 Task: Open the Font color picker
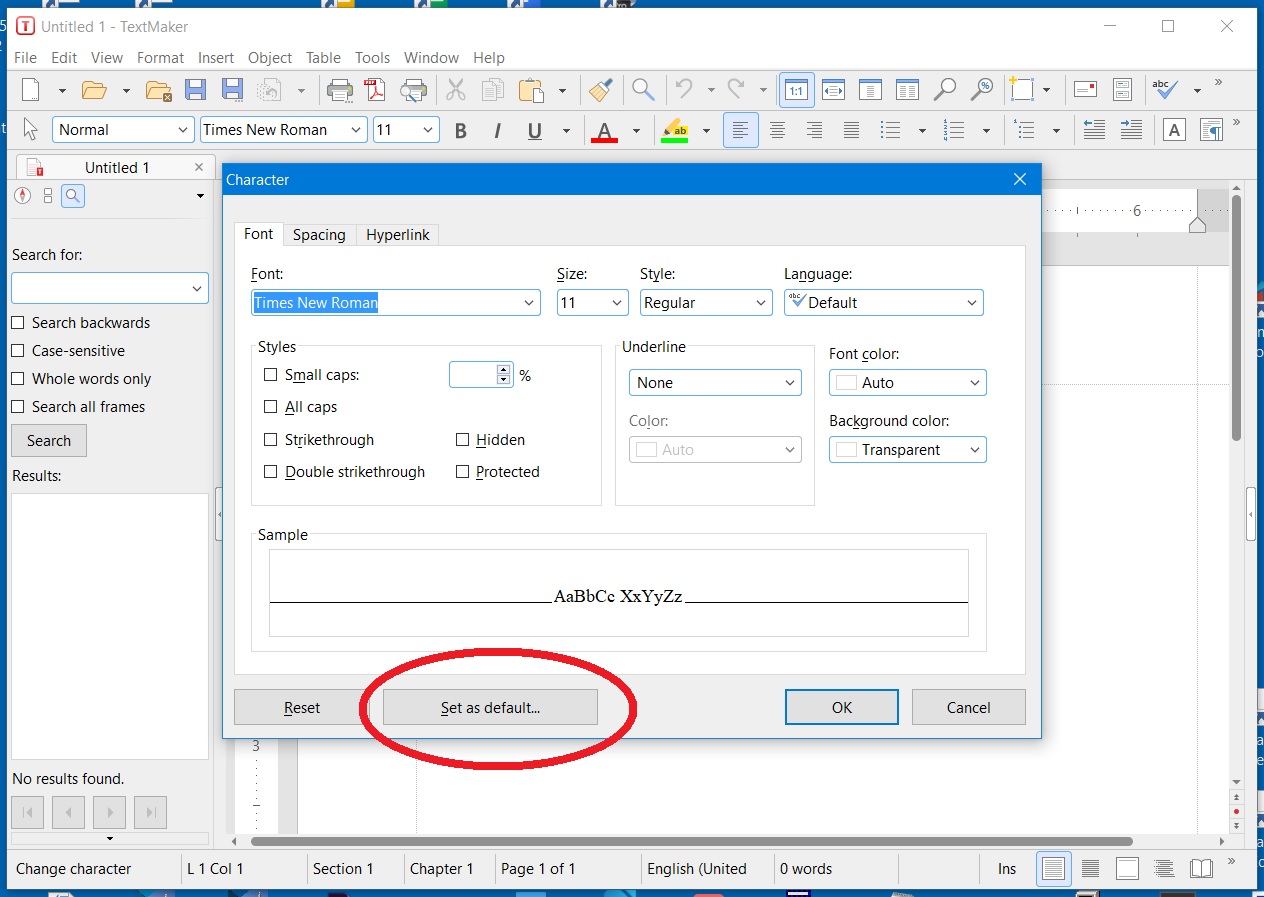pos(907,383)
